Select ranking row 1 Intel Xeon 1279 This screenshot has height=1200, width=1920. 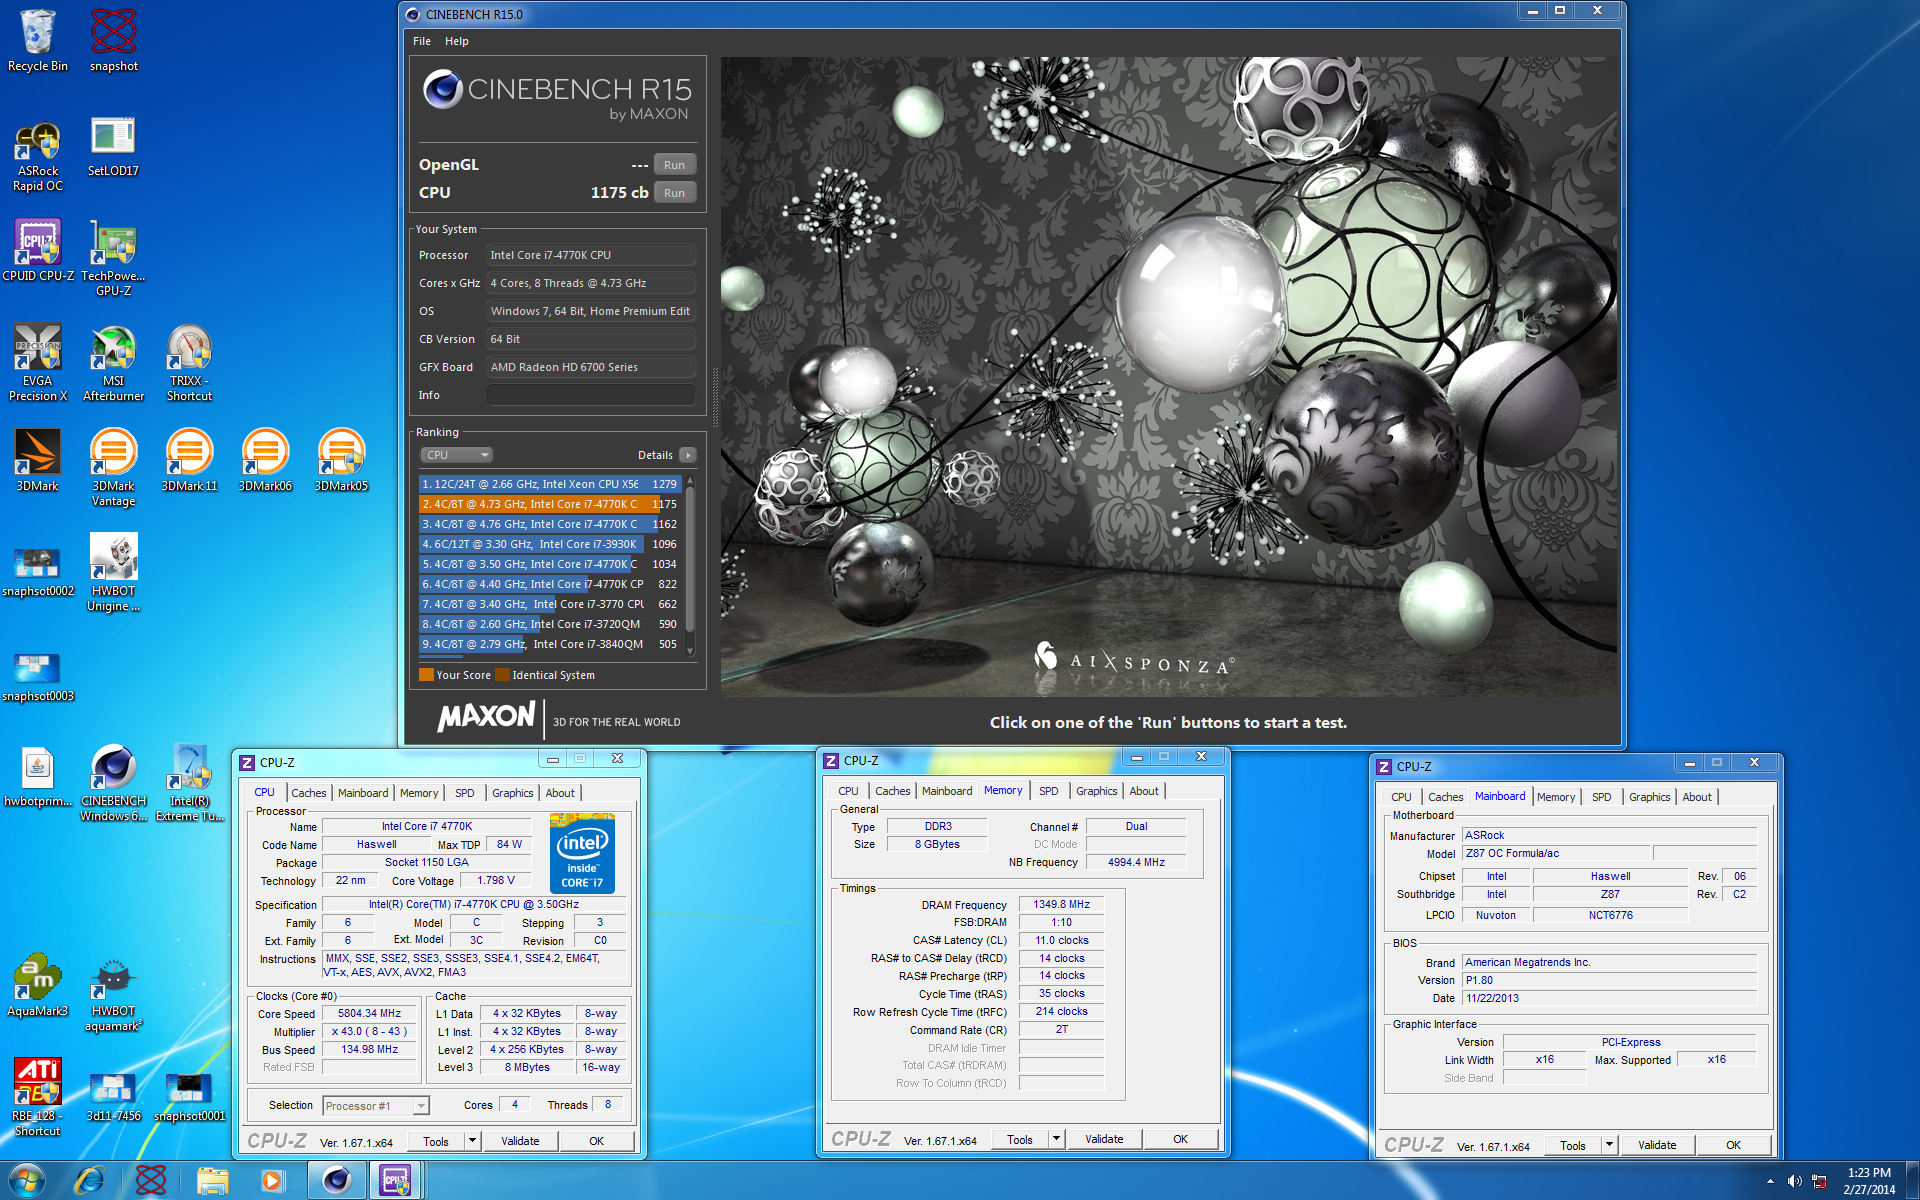click(550, 484)
